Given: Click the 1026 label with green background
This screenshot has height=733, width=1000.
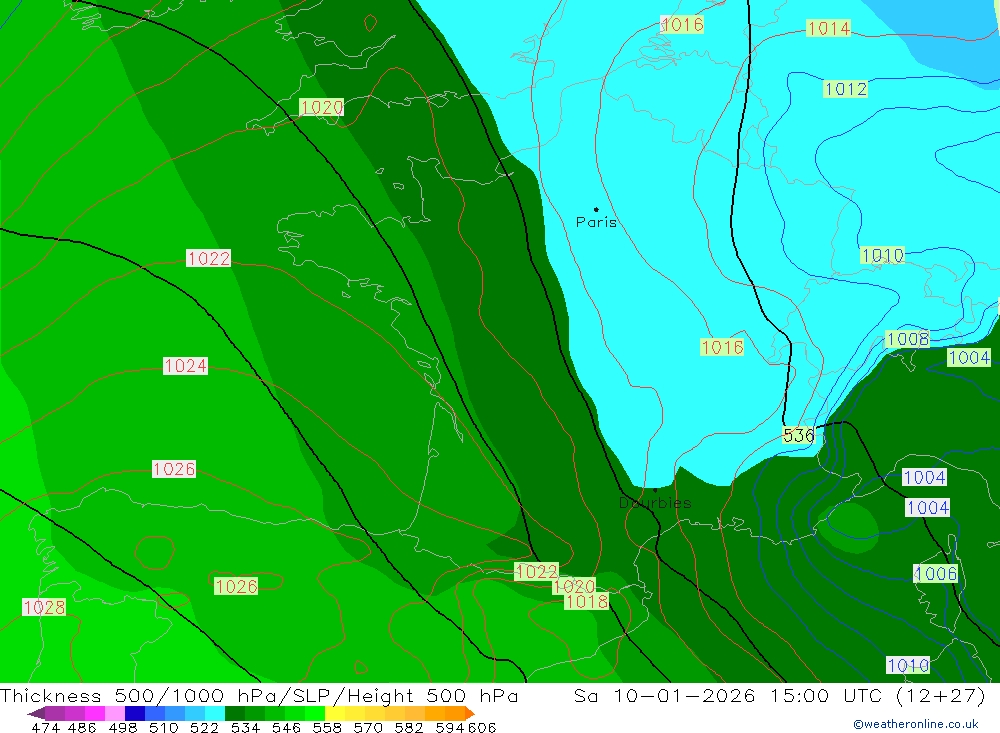Looking at the screenshot, I should (236, 587).
